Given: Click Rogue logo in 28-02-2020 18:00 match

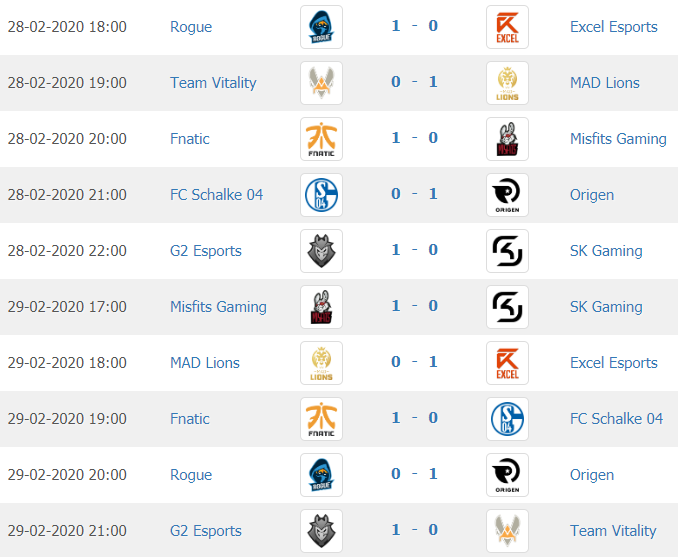Looking at the screenshot, I should tap(321, 27).
